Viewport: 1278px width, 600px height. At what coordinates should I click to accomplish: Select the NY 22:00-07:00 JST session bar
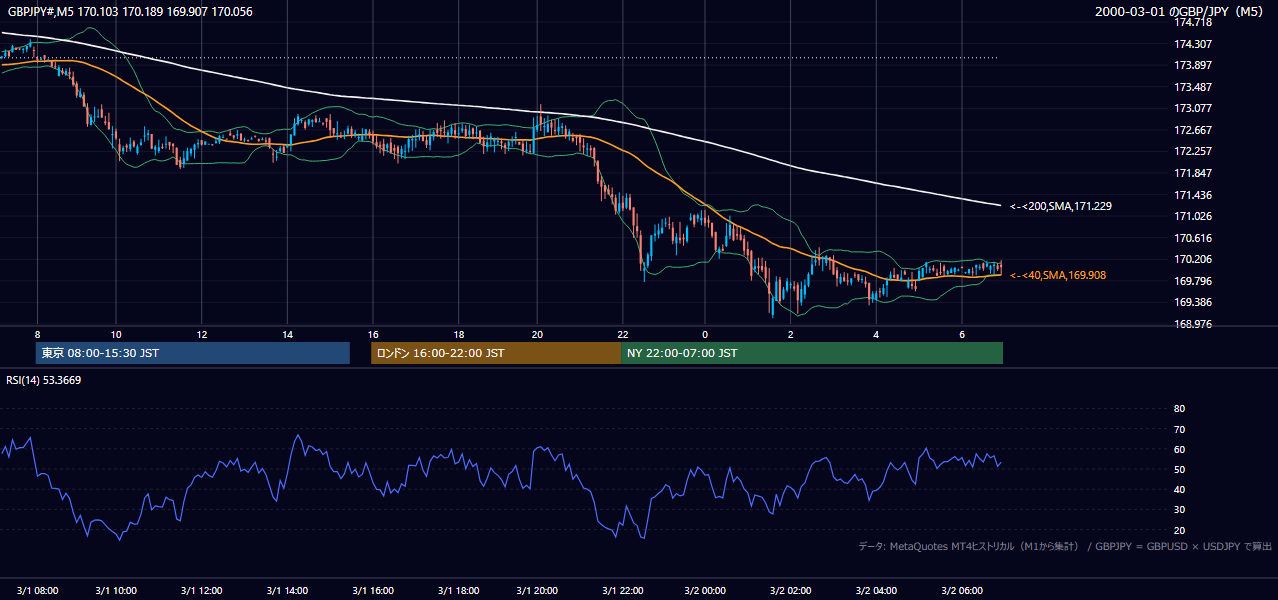pos(812,353)
